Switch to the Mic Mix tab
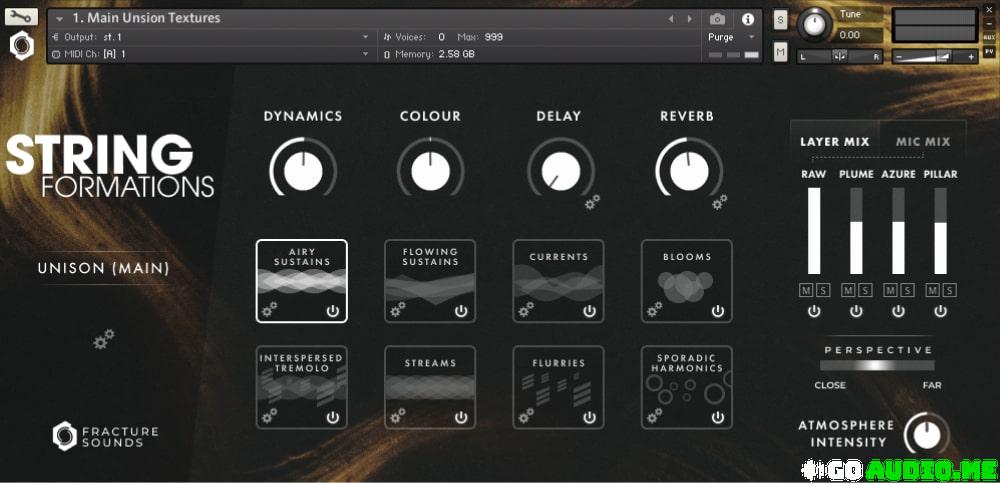 click(923, 142)
